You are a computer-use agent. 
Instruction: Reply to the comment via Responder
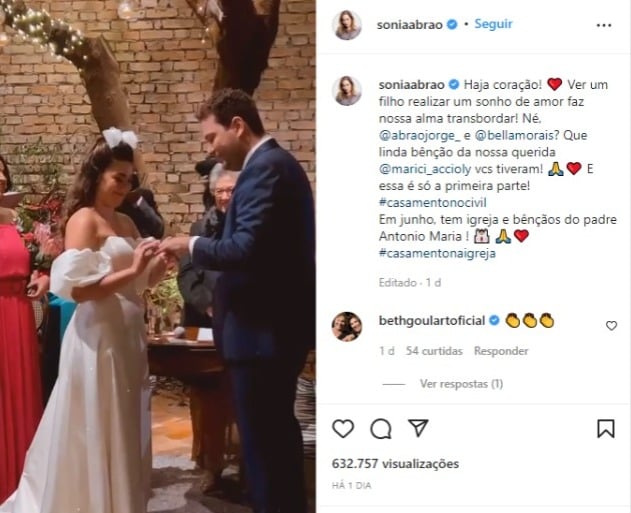pos(501,351)
